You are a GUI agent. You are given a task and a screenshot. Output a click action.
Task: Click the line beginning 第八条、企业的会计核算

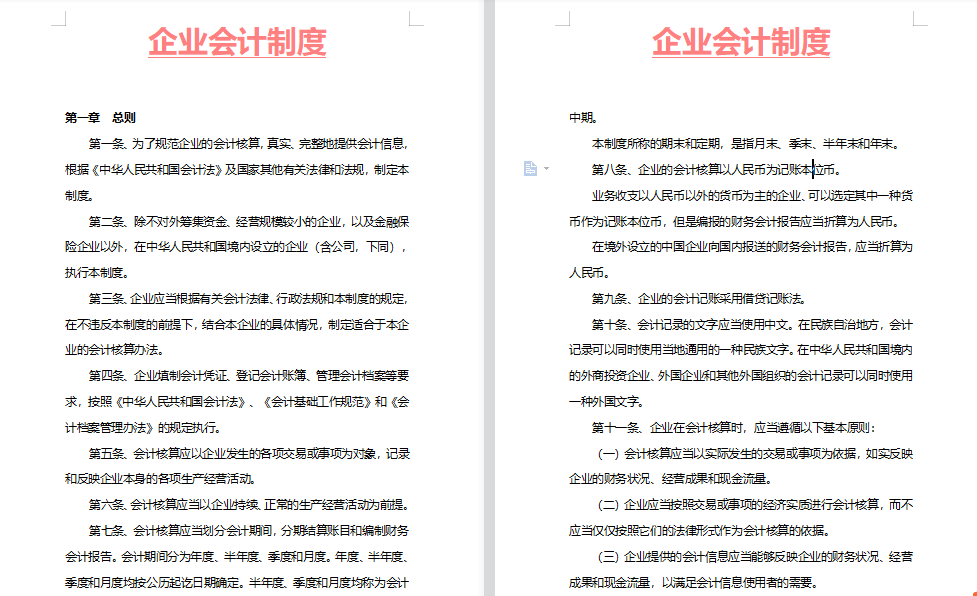[x=716, y=169]
